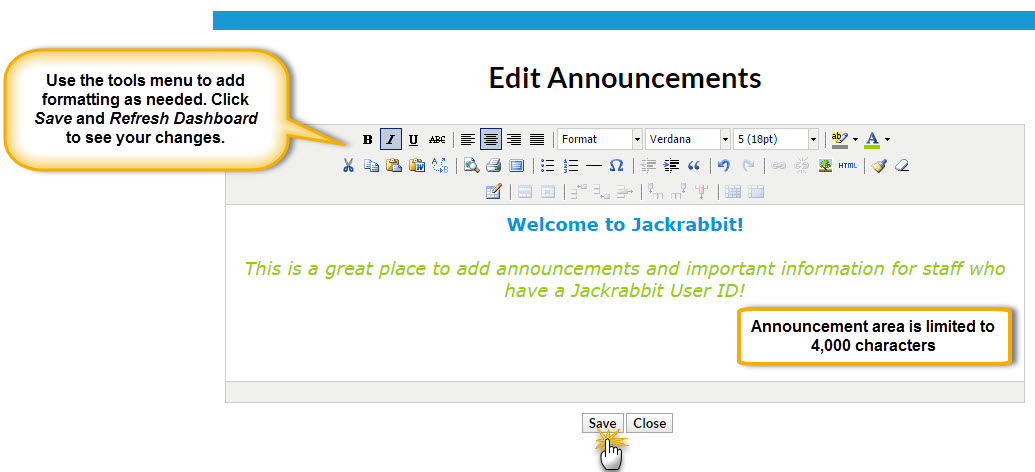1035x472 pixels.
Task: Copy selection with the copy icon
Action: point(371,166)
